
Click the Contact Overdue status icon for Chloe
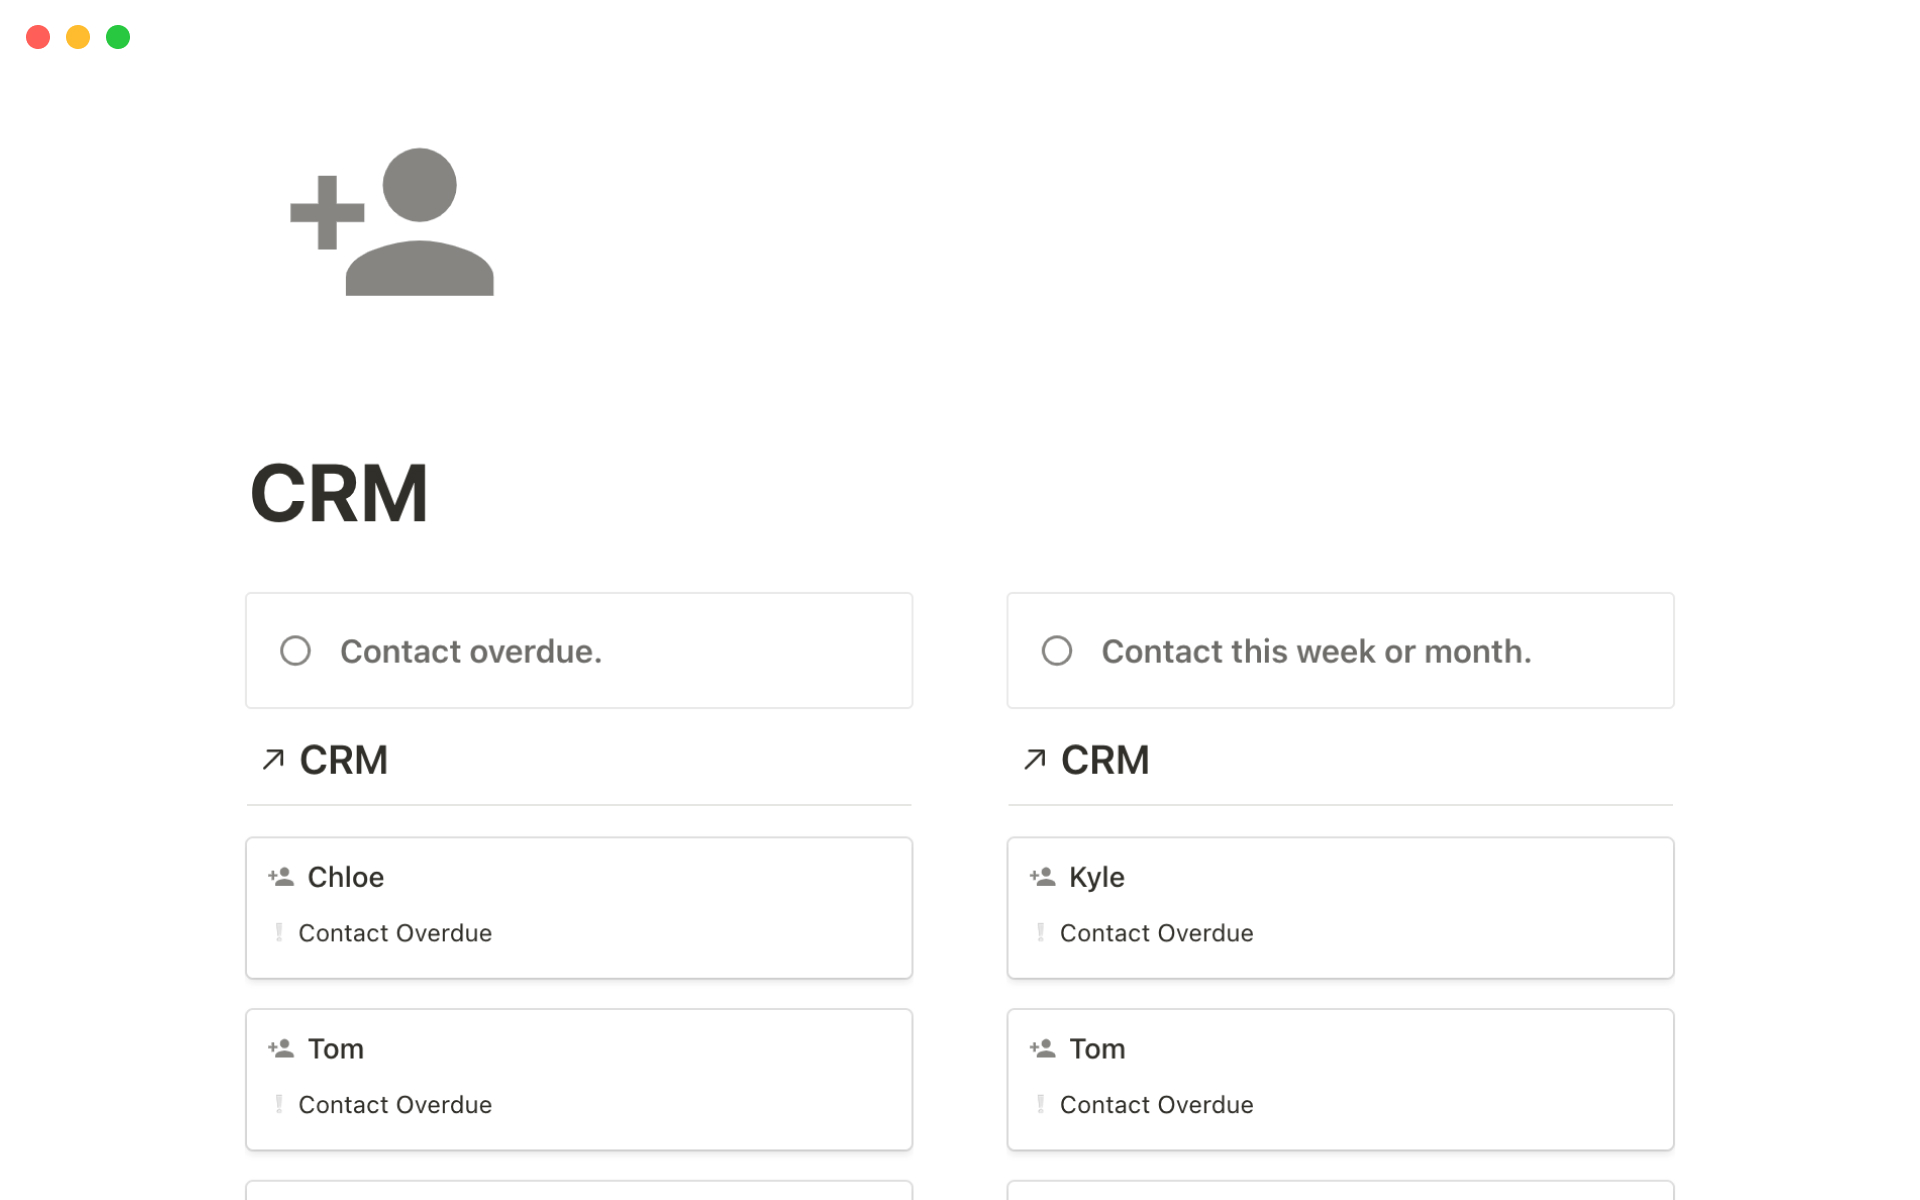click(279, 932)
